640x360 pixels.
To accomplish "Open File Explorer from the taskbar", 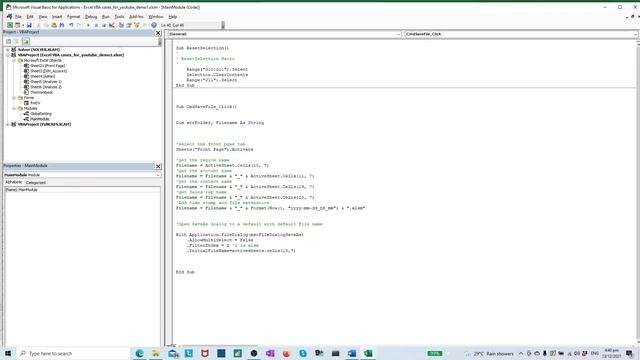I will [156, 353].
